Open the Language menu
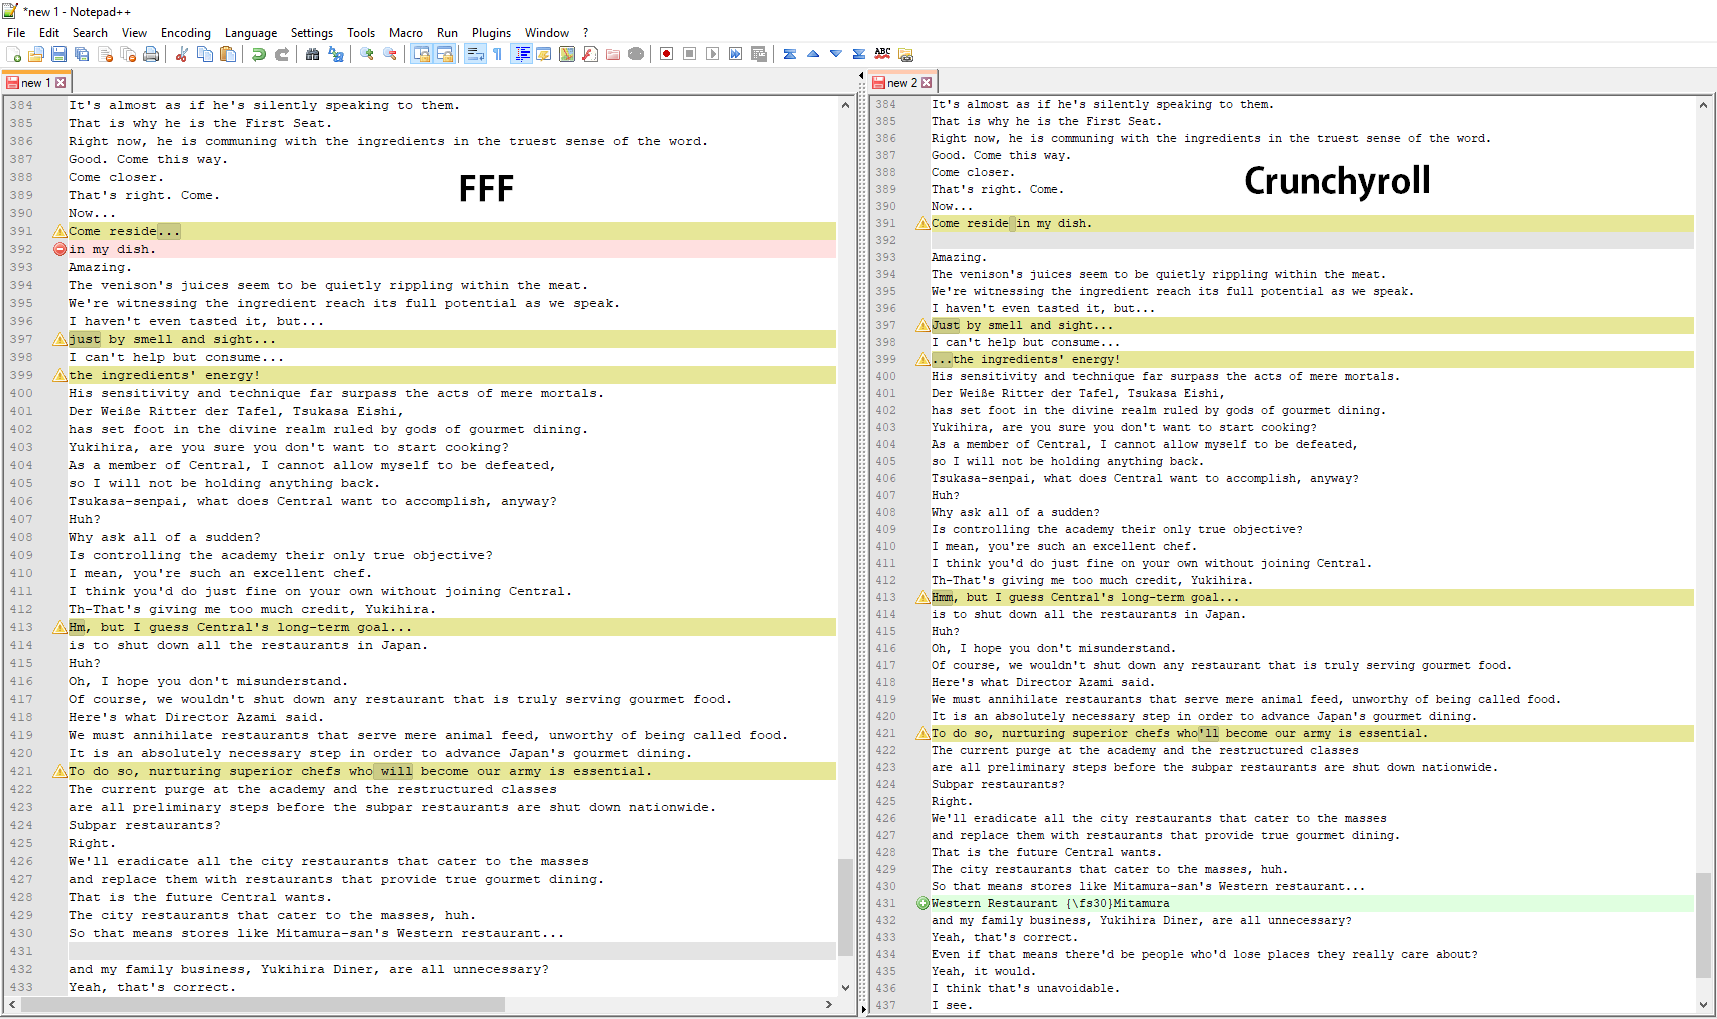 click(x=251, y=33)
